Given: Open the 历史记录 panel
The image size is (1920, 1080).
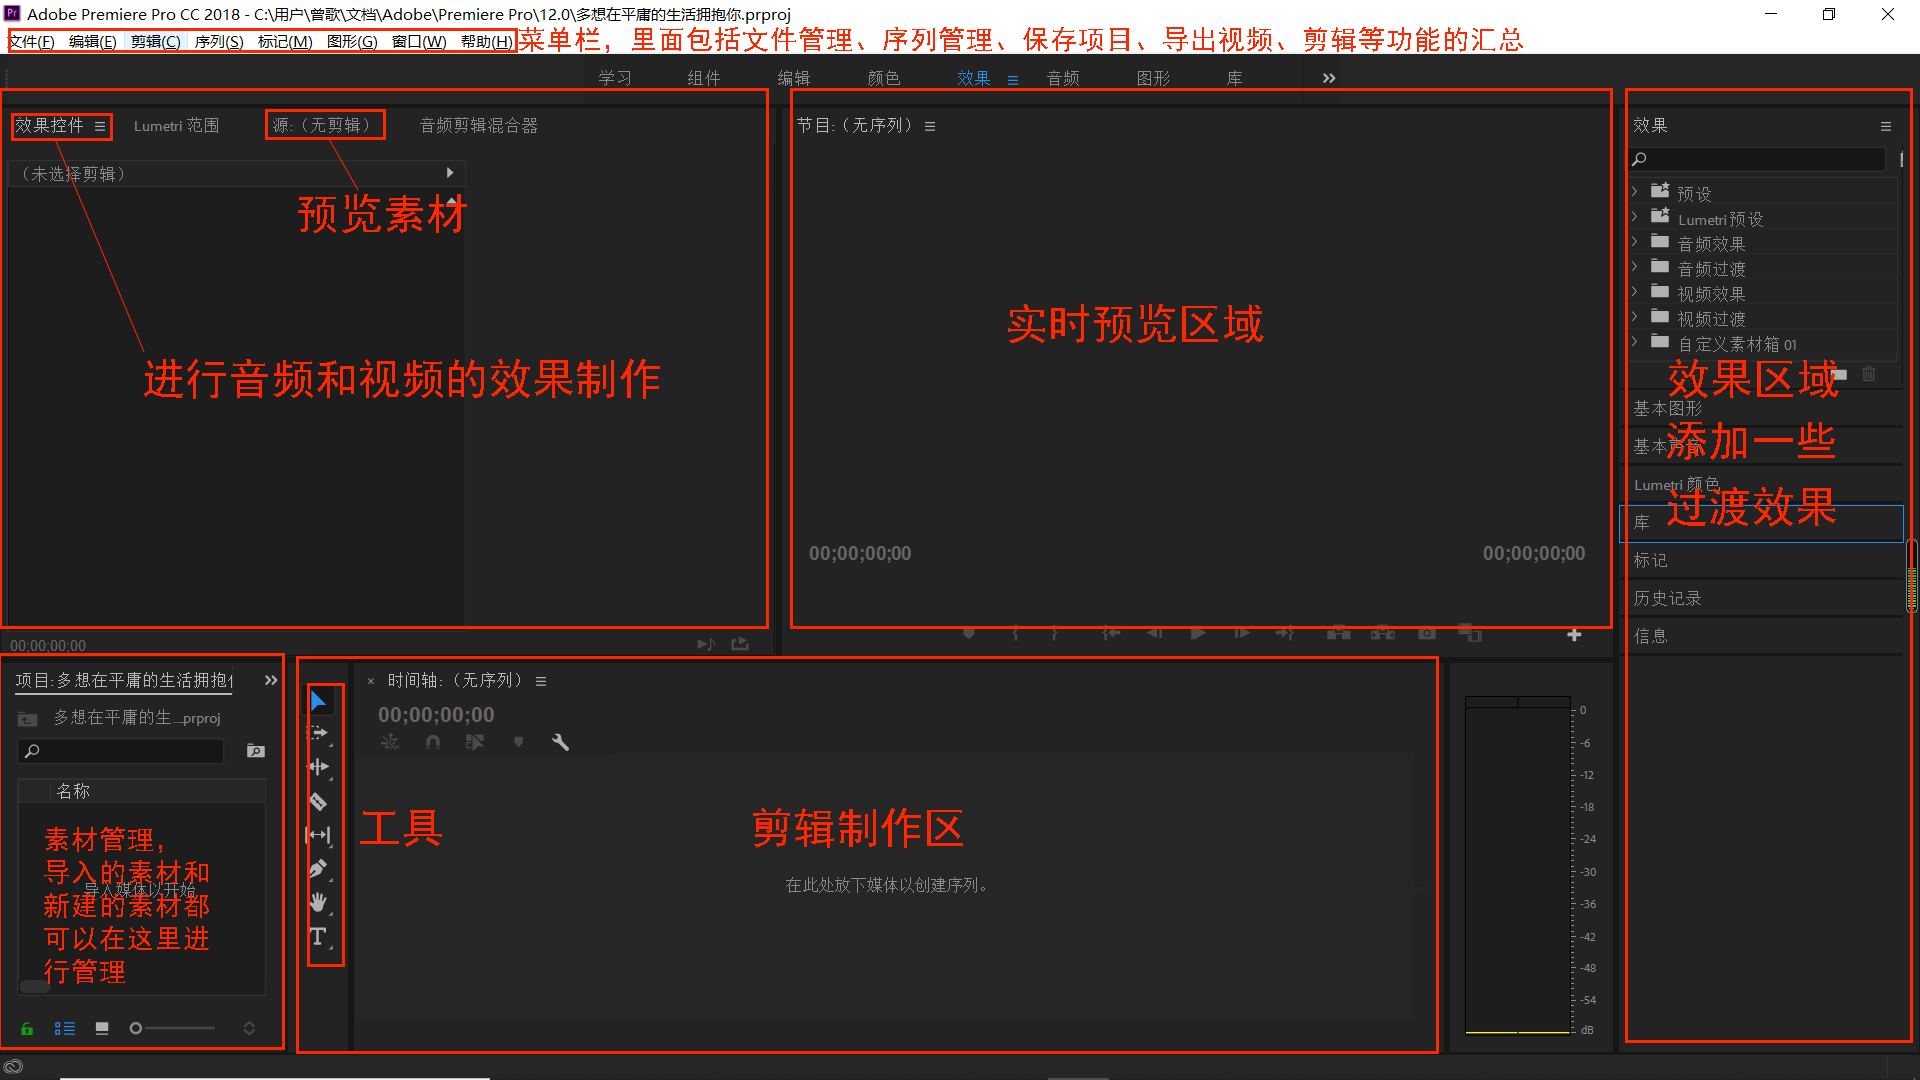Looking at the screenshot, I should coord(1667,597).
